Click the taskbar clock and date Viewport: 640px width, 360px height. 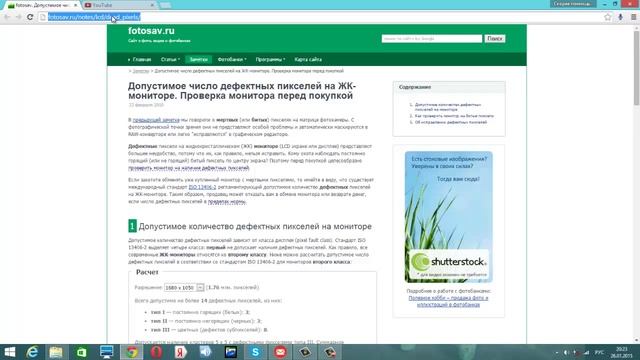622,353
